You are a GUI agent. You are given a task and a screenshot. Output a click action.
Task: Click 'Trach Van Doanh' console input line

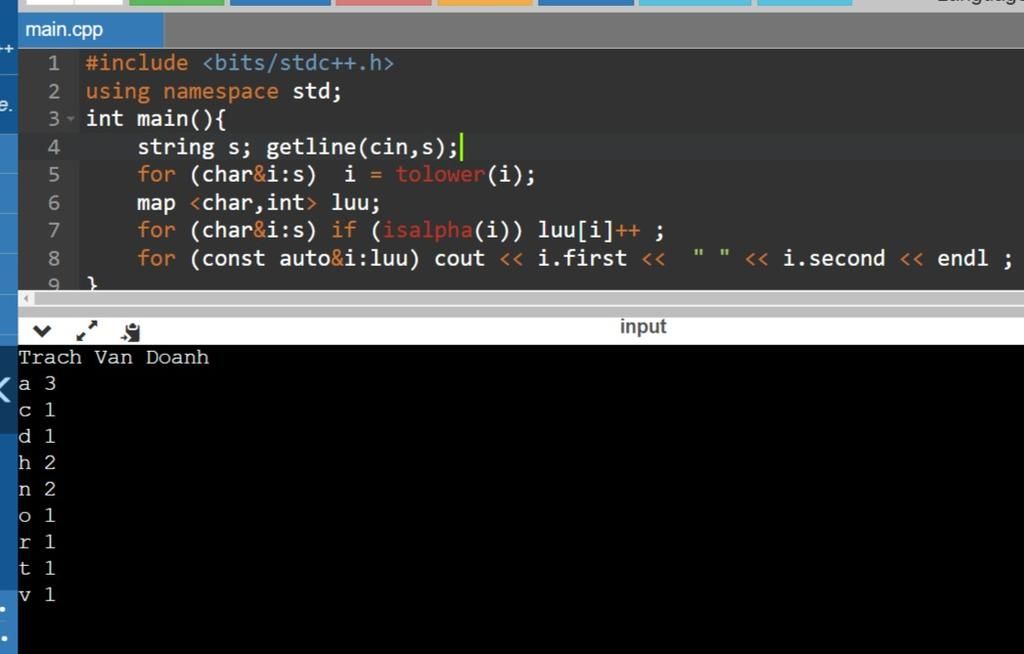[x=114, y=357]
